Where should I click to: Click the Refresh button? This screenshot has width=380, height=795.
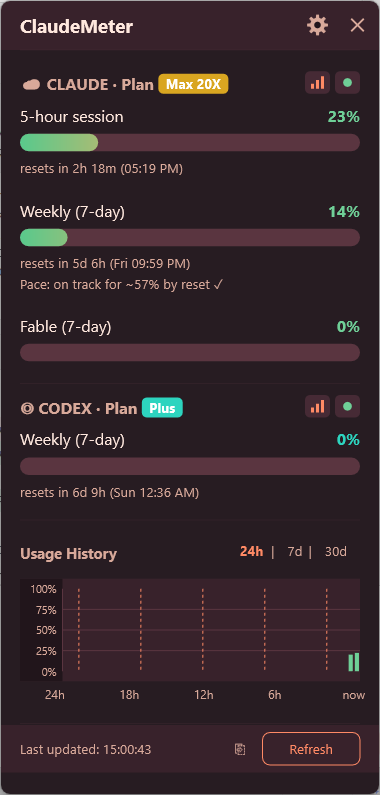(311, 749)
